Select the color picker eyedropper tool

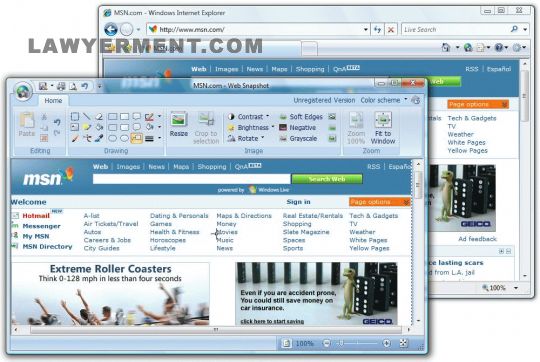pos(99,138)
